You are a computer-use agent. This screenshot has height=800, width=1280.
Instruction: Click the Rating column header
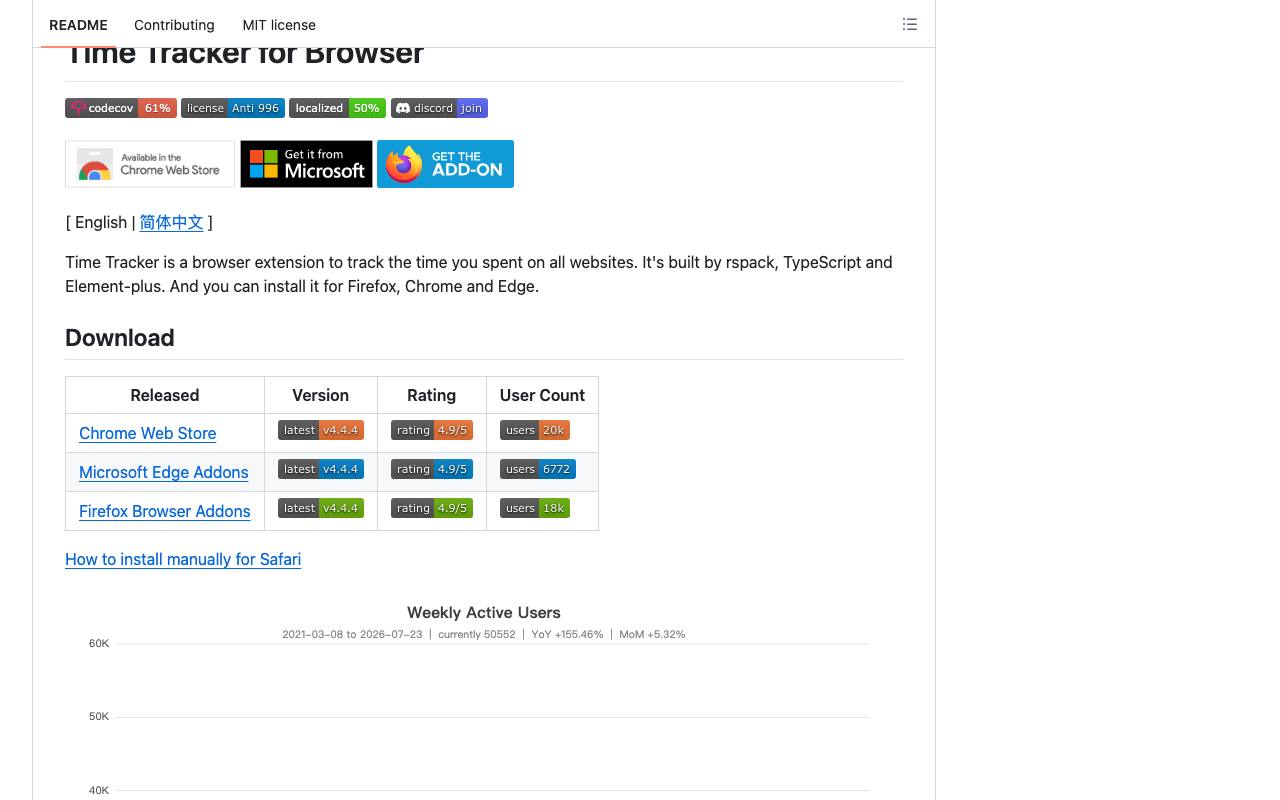click(x=432, y=395)
